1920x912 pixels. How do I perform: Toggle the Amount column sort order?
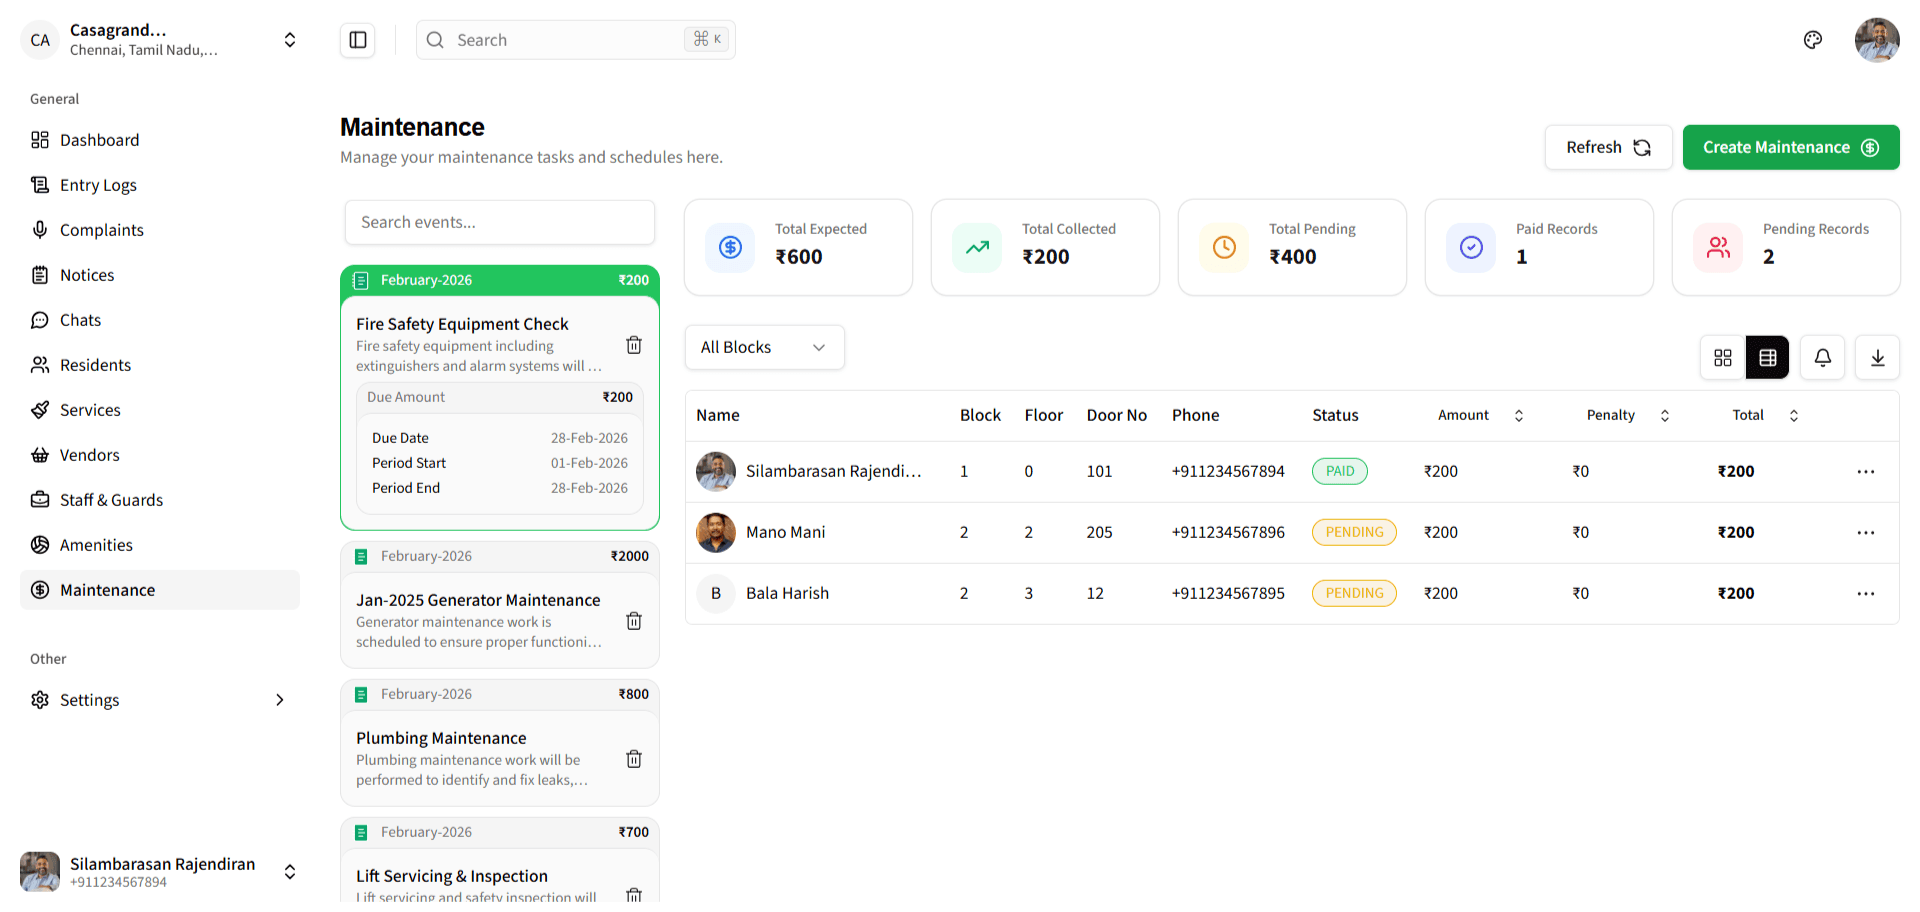tap(1519, 415)
